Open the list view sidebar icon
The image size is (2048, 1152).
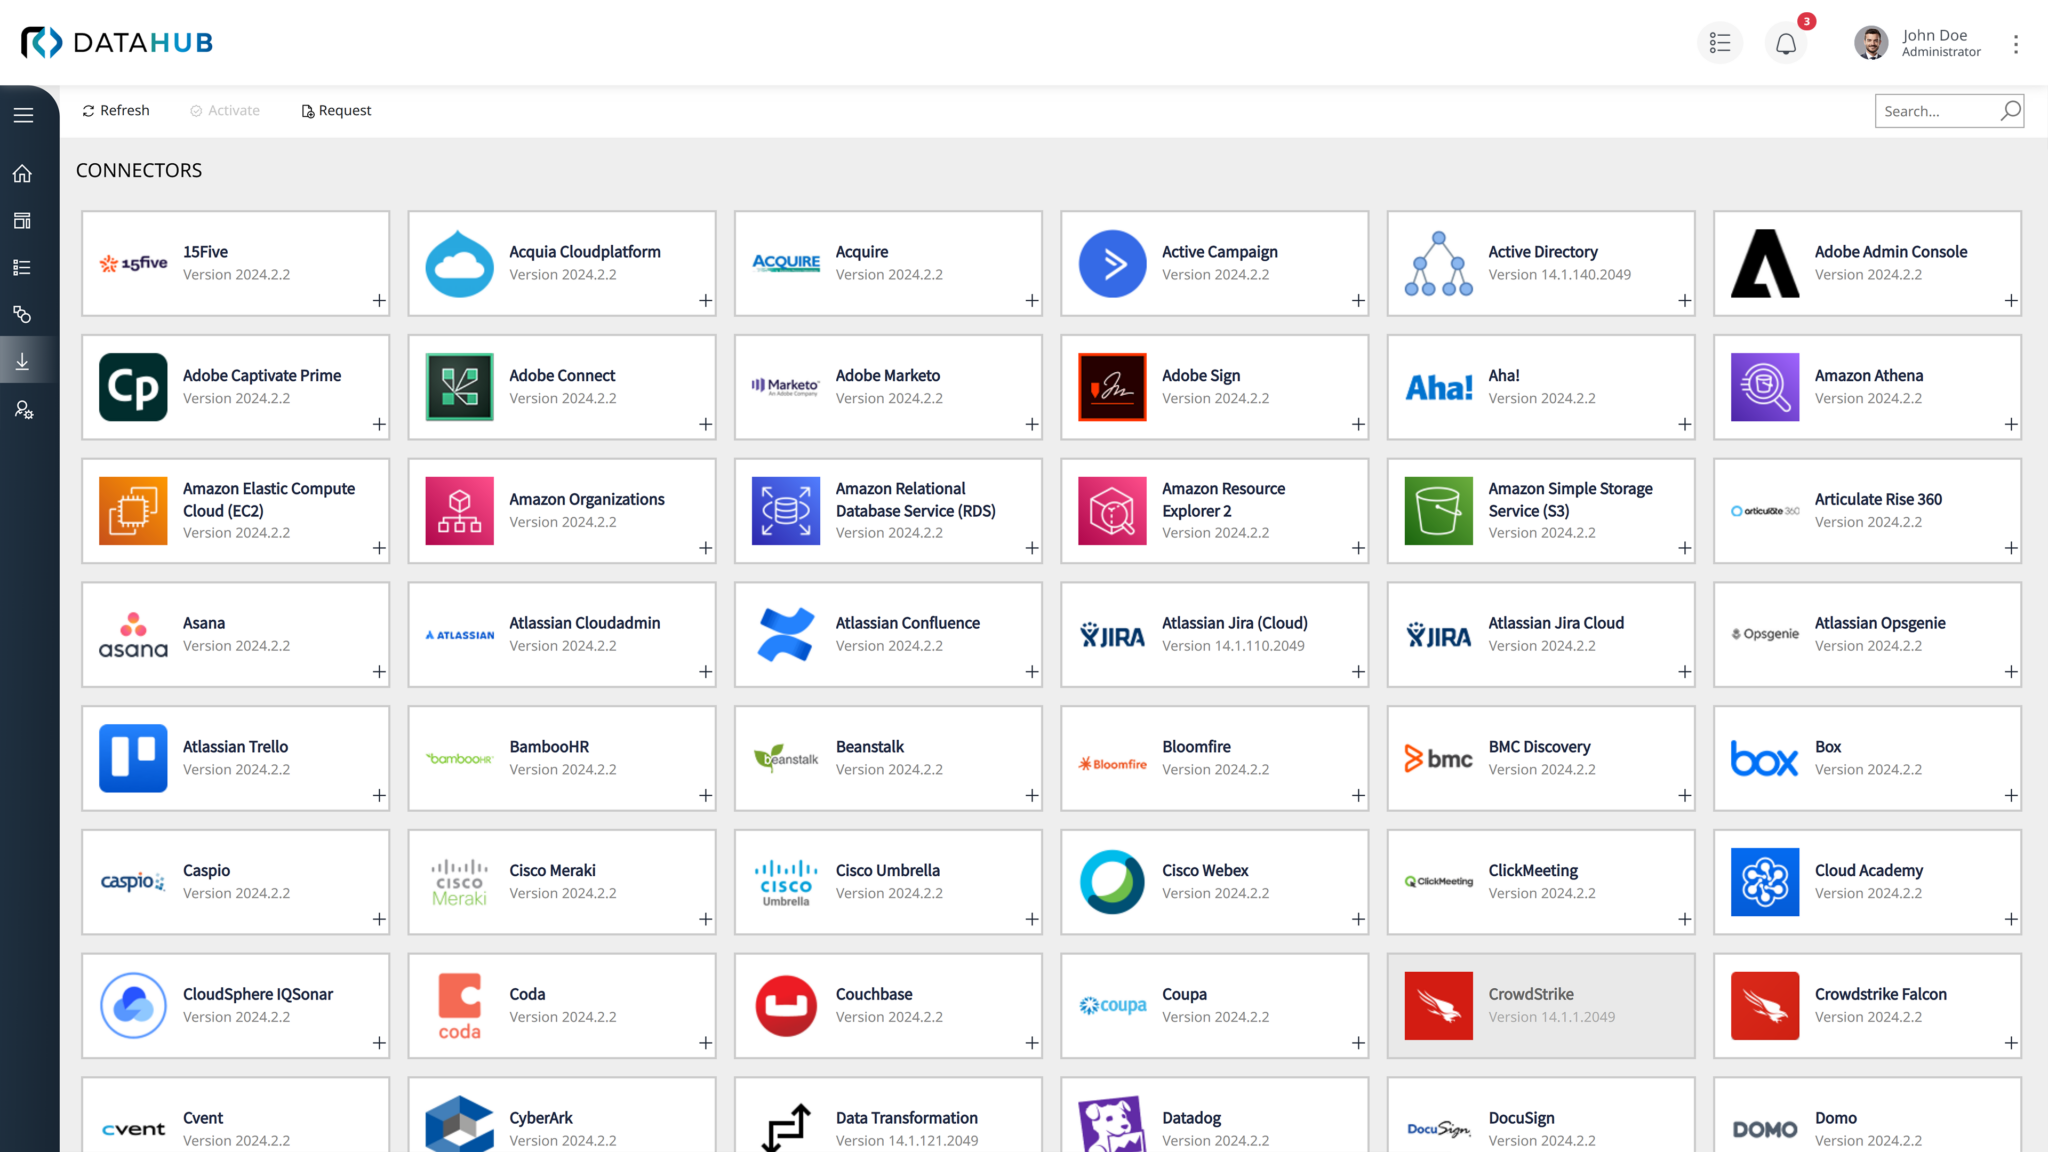coord(23,268)
